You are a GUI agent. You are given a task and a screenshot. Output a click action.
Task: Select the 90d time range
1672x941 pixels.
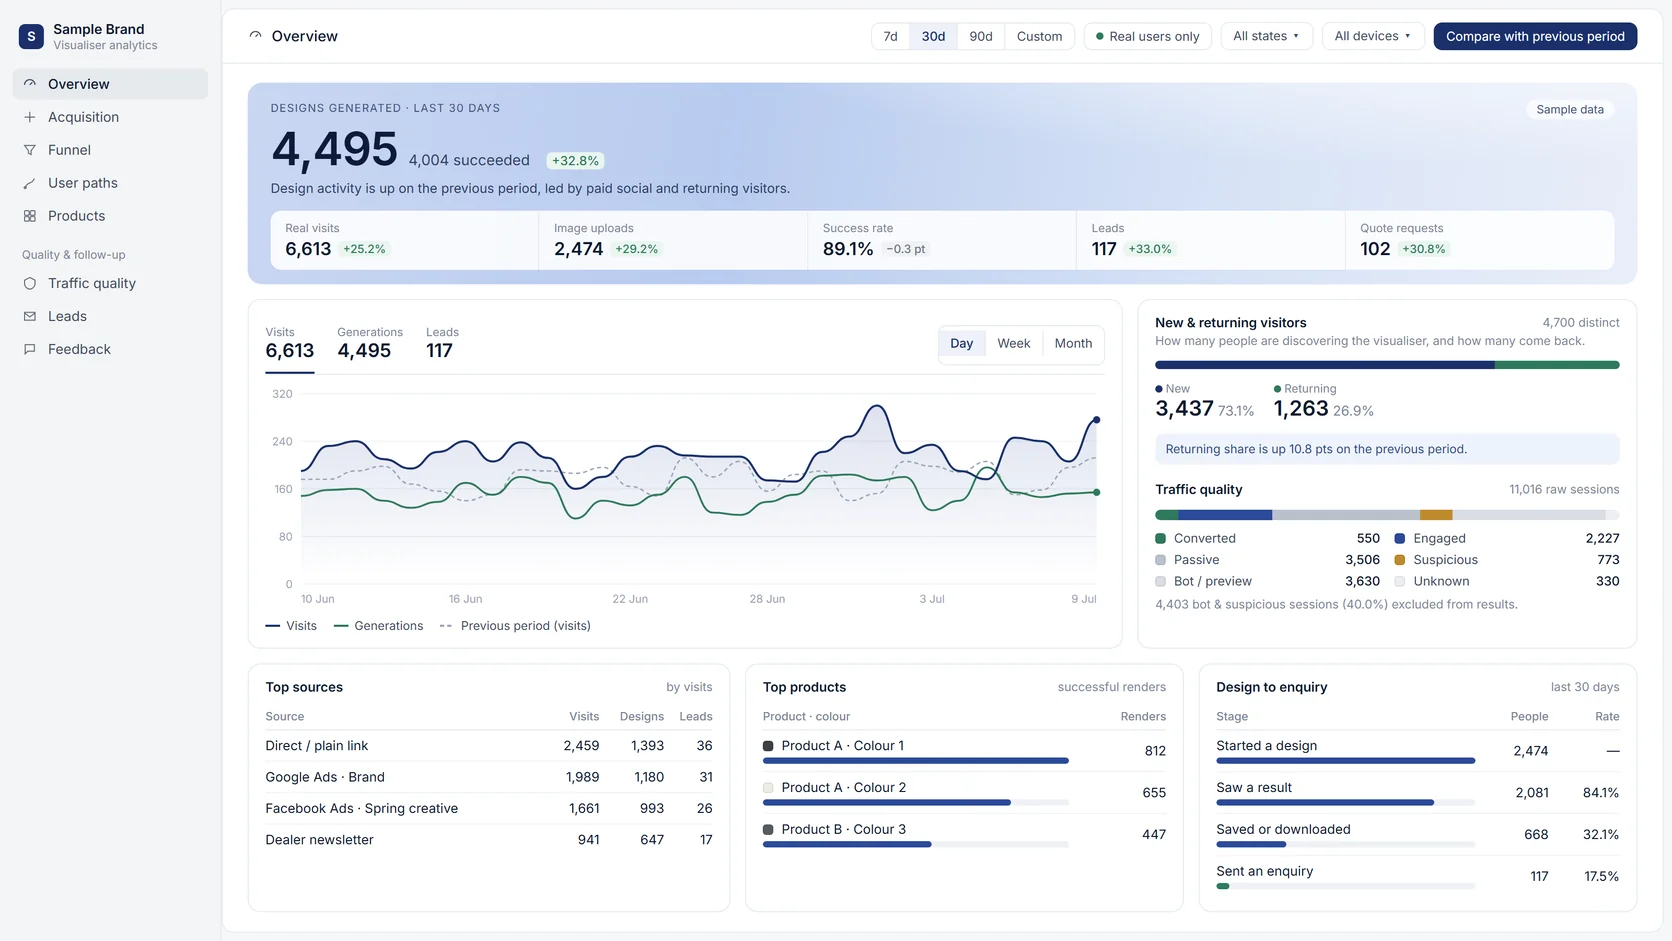coord(981,36)
